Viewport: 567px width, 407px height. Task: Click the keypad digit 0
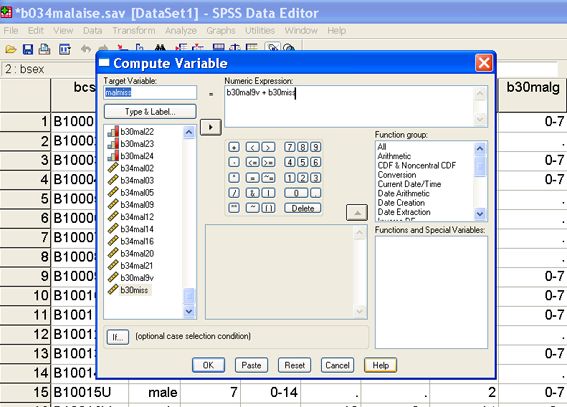296,193
